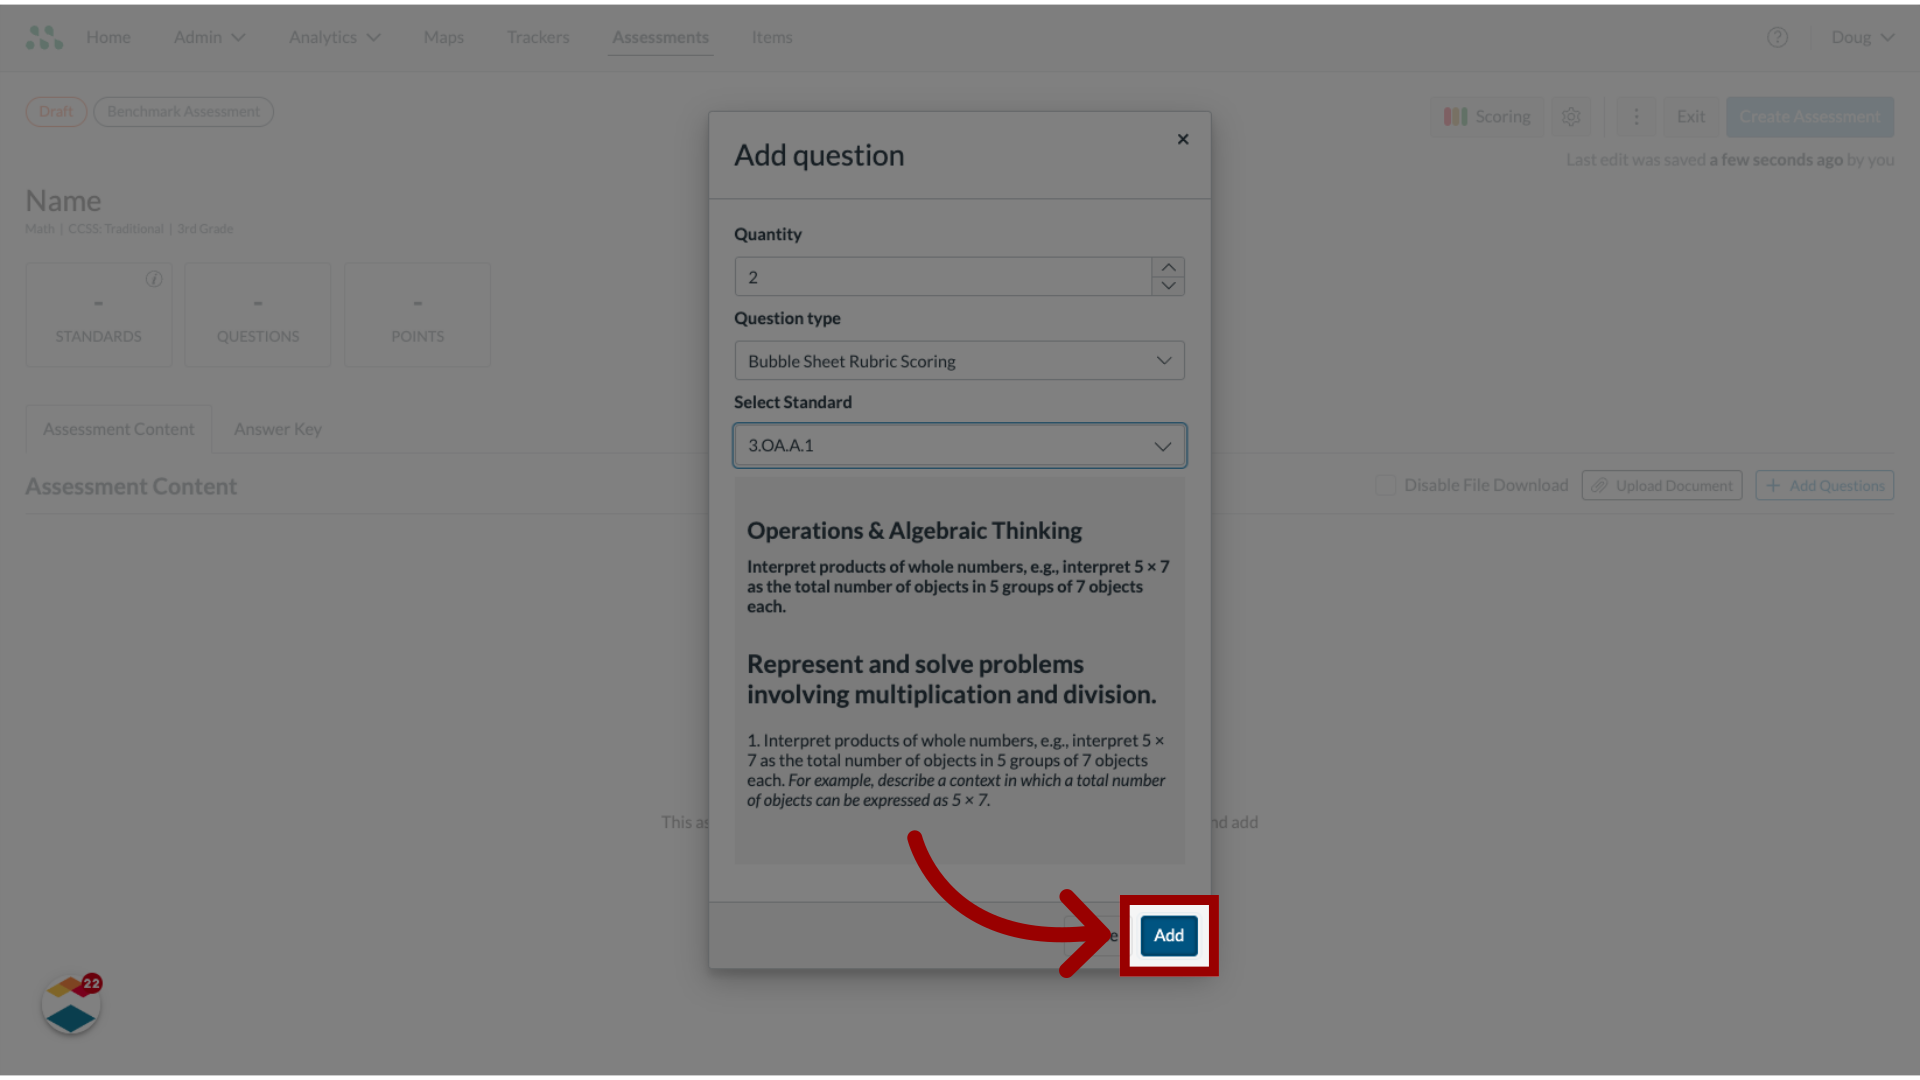Click the help question mark icon
This screenshot has width=1920, height=1080.
tap(1778, 36)
